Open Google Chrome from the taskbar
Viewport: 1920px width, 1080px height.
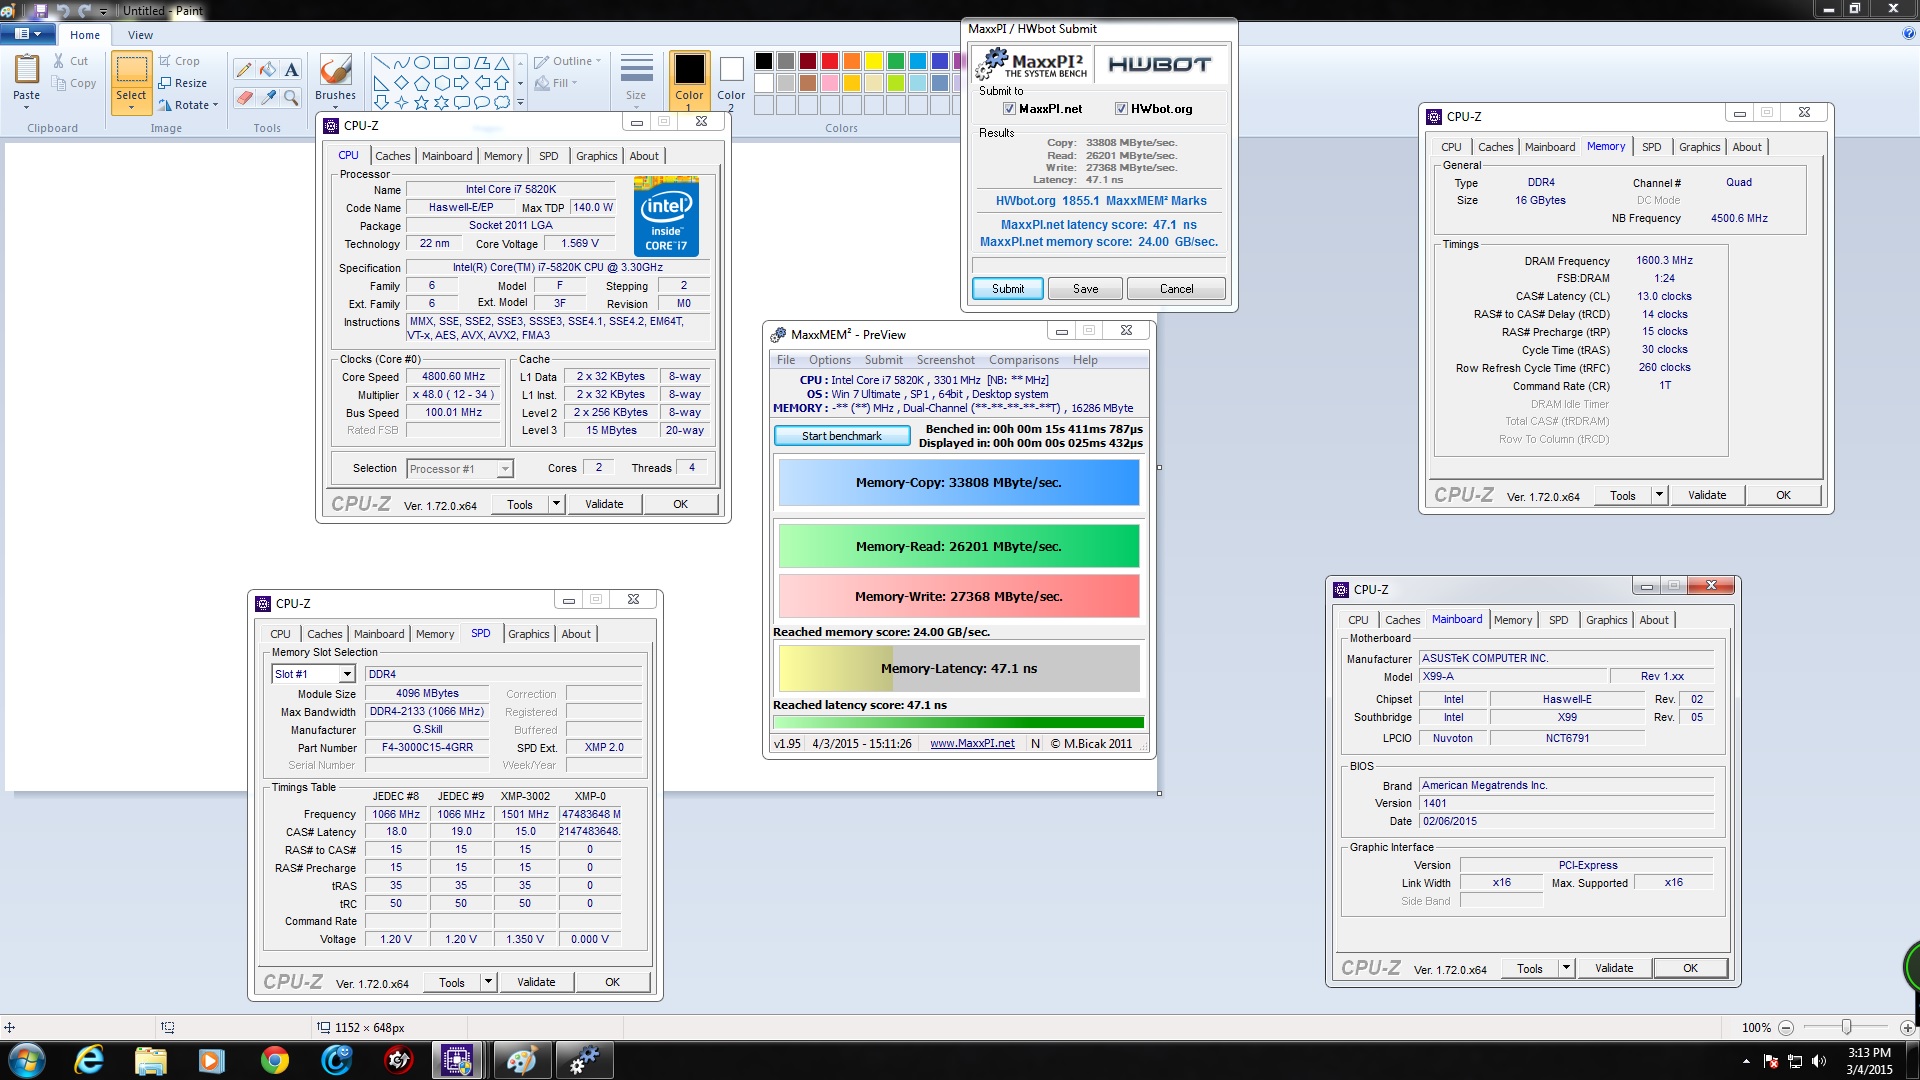[x=274, y=1060]
